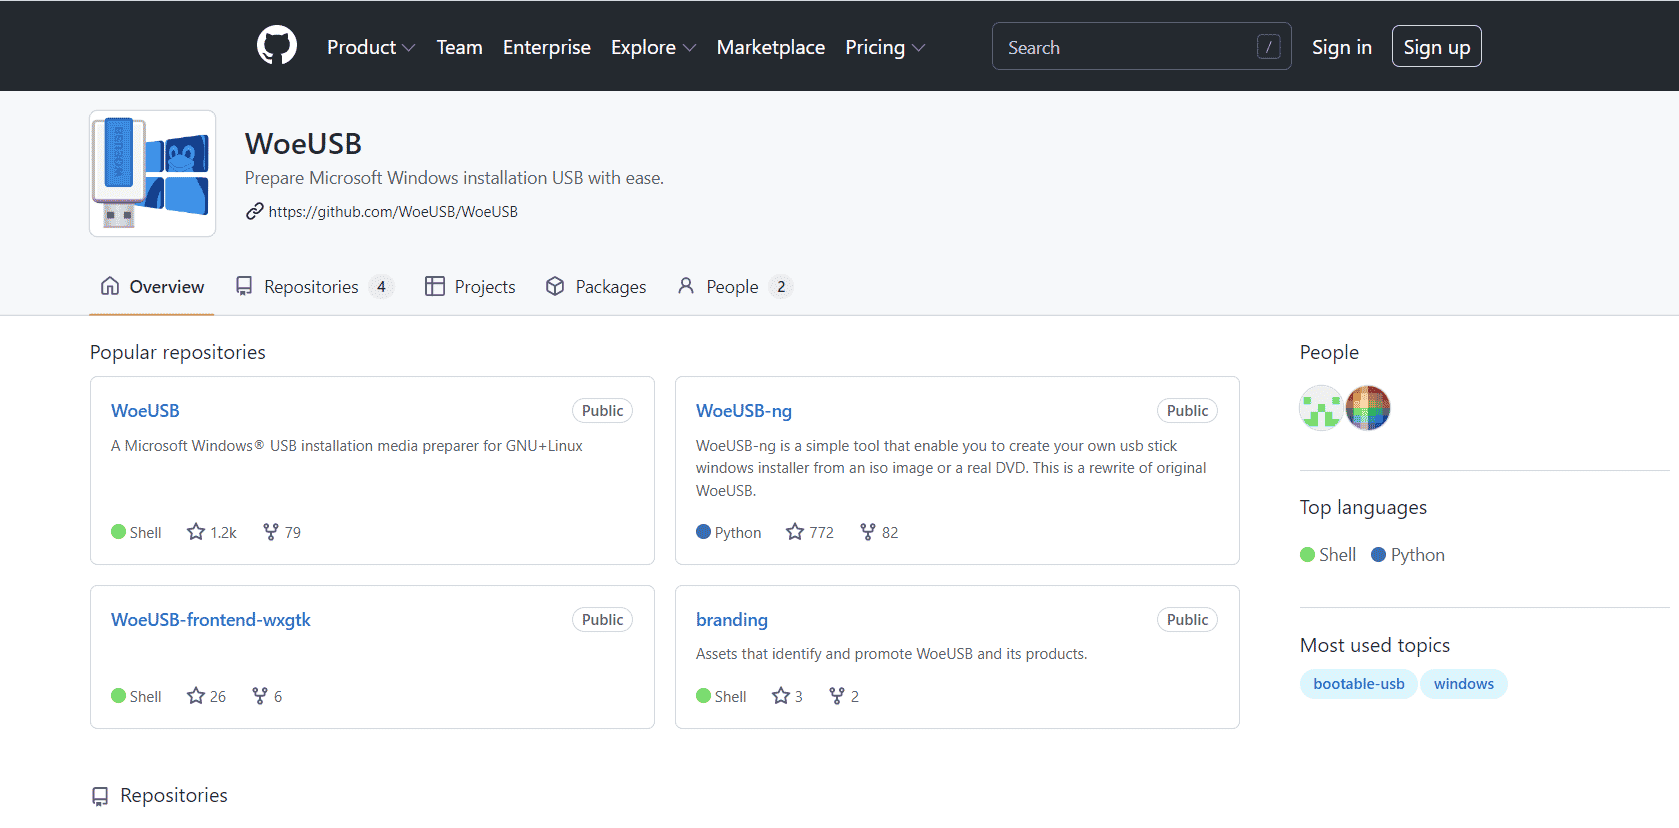Click the star icon on WoeUSB-ng card

[795, 532]
